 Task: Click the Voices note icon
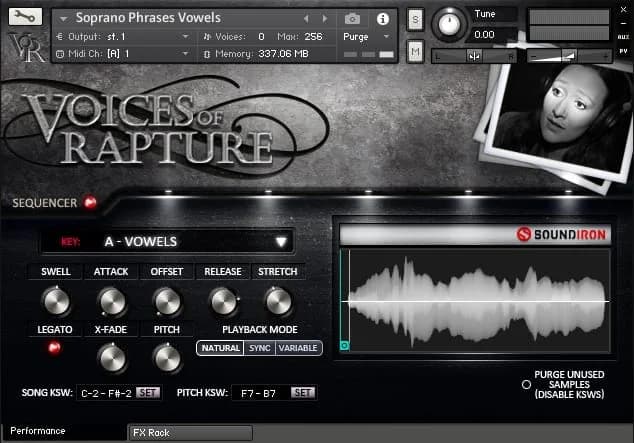click(207, 37)
